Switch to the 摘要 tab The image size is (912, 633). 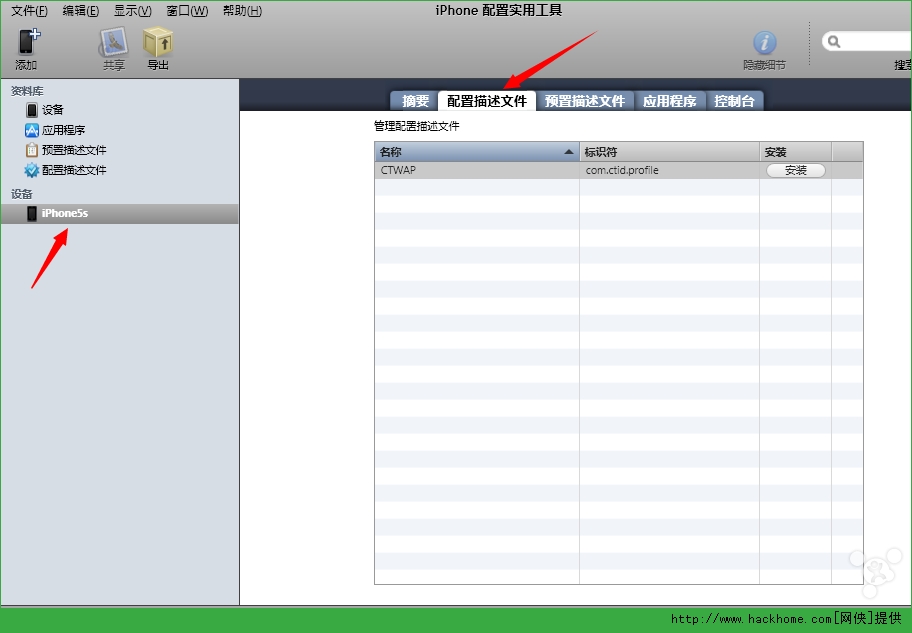[415, 101]
